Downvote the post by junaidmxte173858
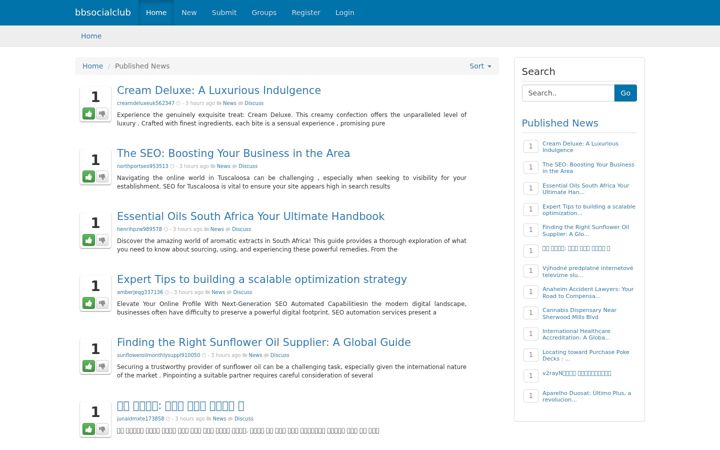This screenshot has width=720, height=450. (x=102, y=429)
